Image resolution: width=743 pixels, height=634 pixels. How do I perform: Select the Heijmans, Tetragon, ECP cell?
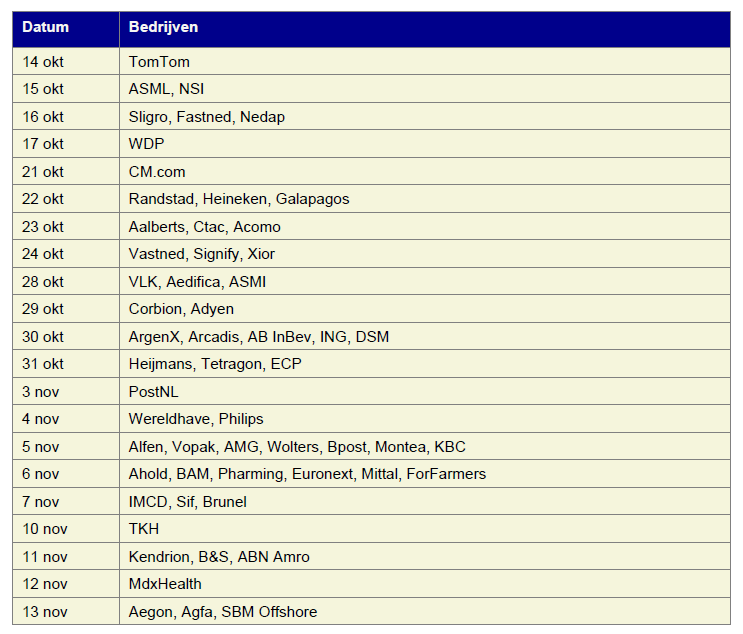214,364
